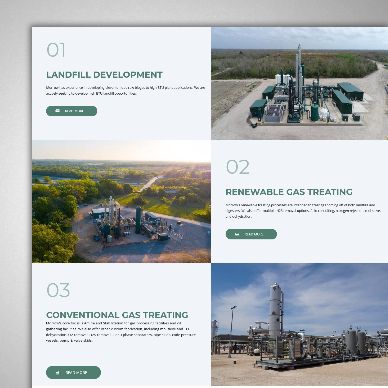The height and width of the screenshot is (388, 388).
Task: Open the Conventional Gas Treating heading
Action: click(117, 315)
